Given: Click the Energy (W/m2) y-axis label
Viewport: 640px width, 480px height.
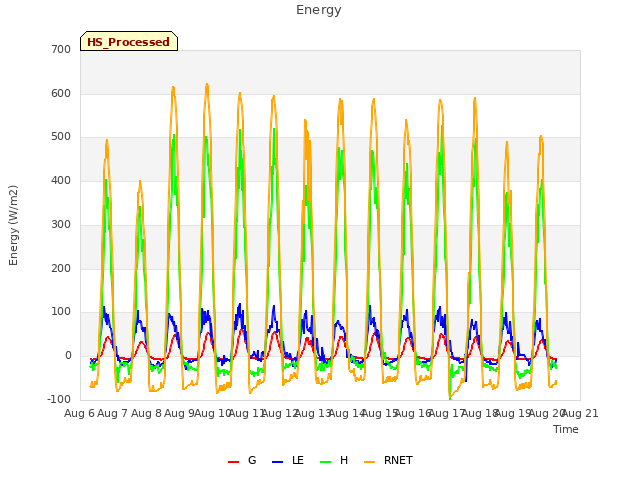Looking at the screenshot, I should [13, 225].
